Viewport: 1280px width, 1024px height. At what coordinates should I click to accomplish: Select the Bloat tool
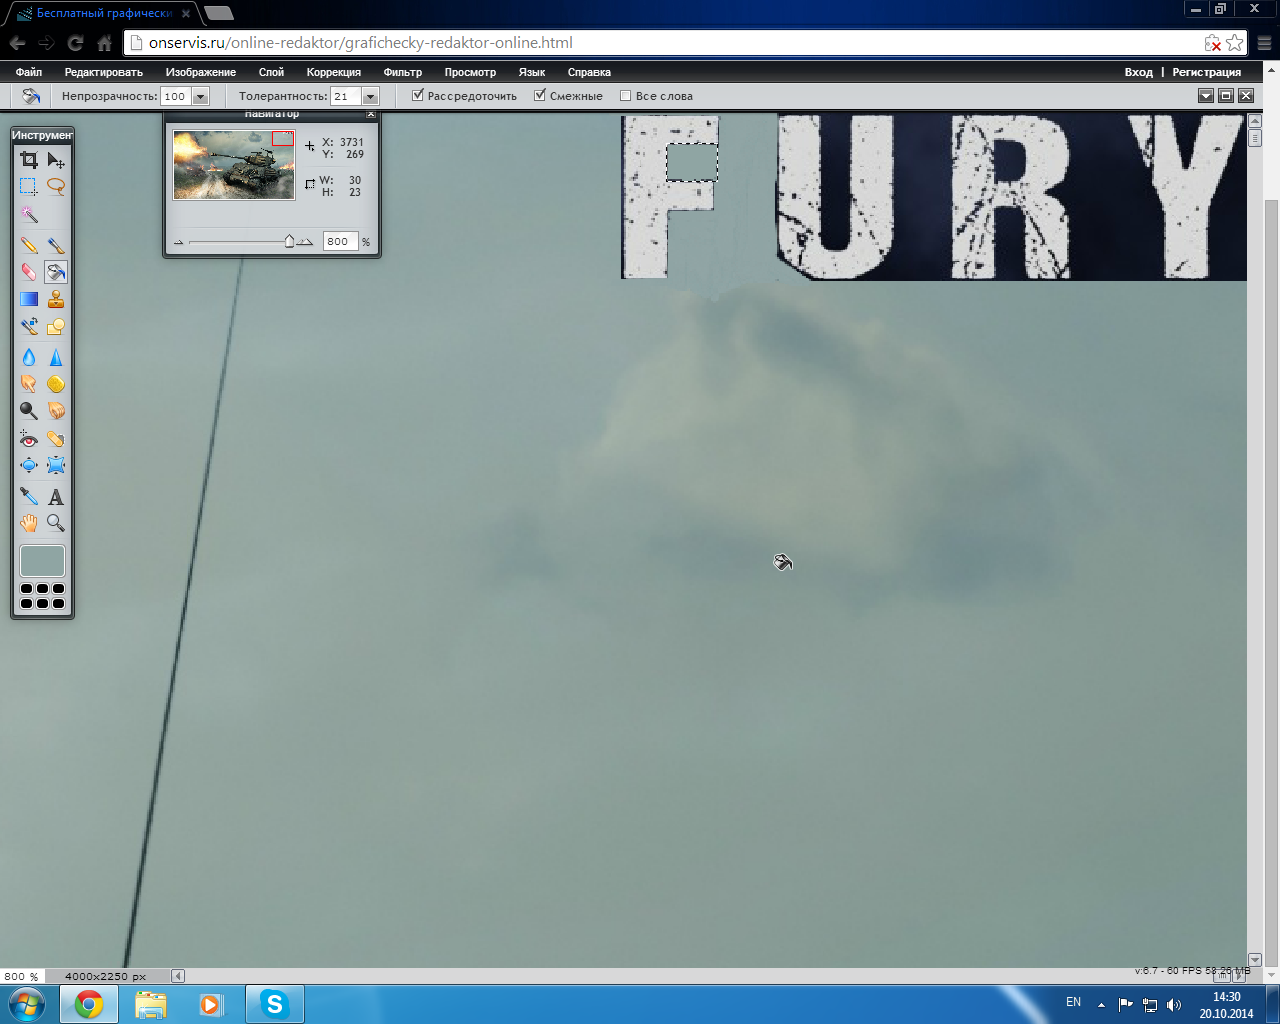(29, 465)
